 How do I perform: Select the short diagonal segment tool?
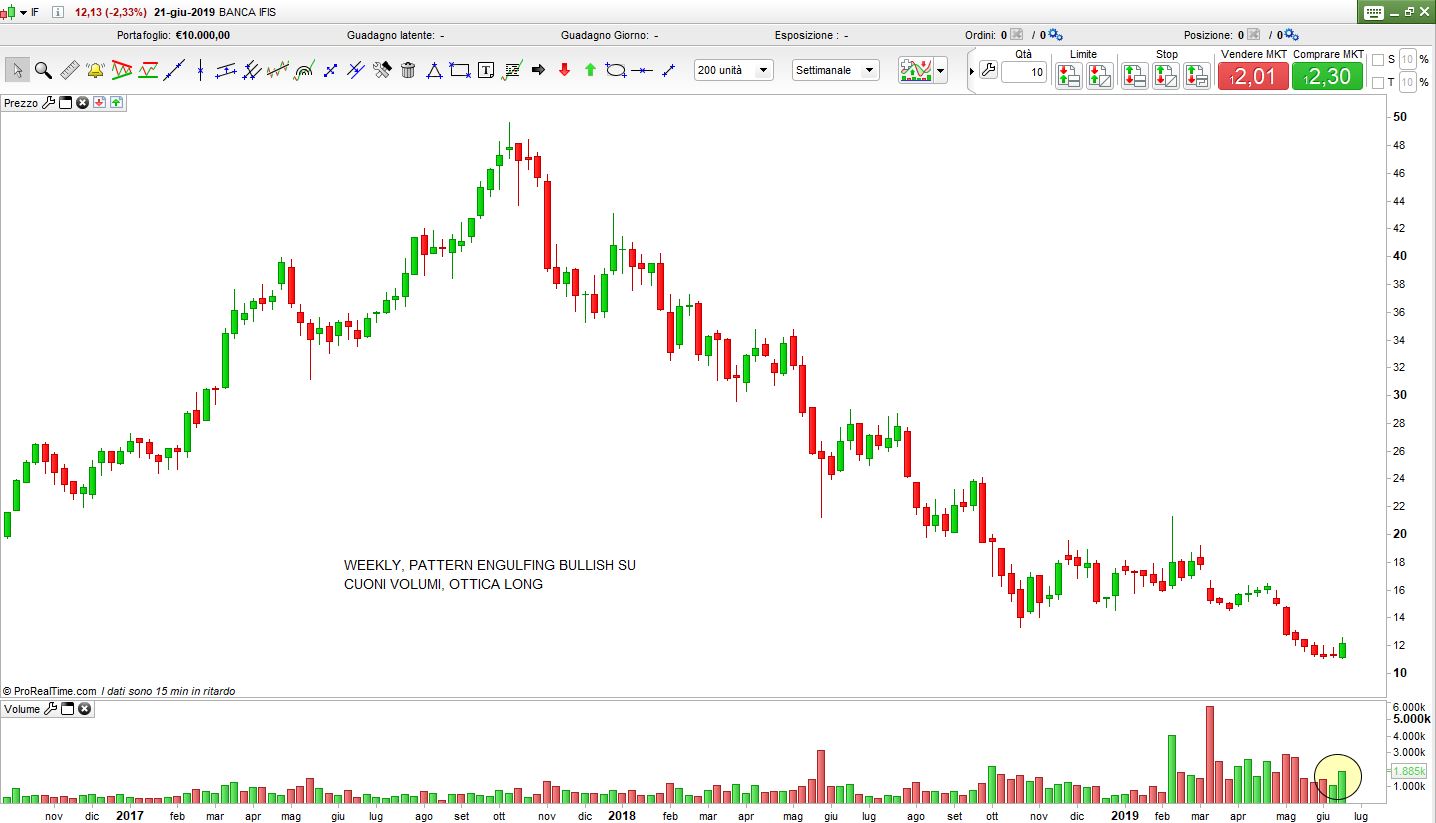pos(668,70)
